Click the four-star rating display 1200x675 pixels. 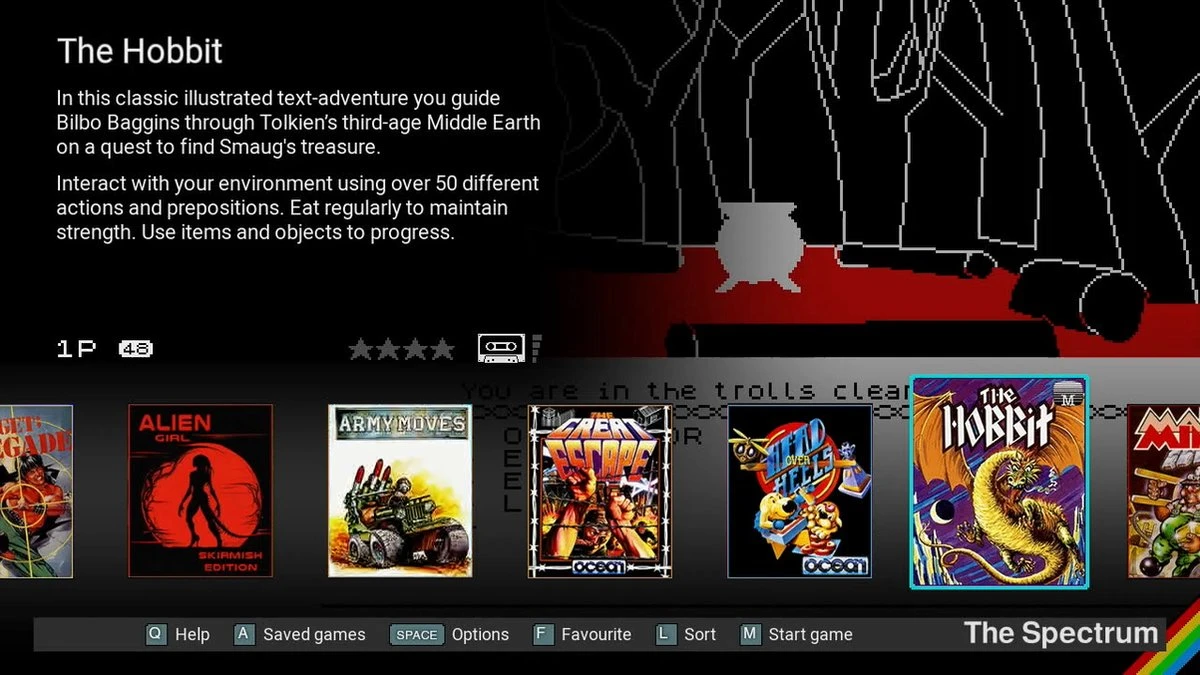tap(401, 349)
